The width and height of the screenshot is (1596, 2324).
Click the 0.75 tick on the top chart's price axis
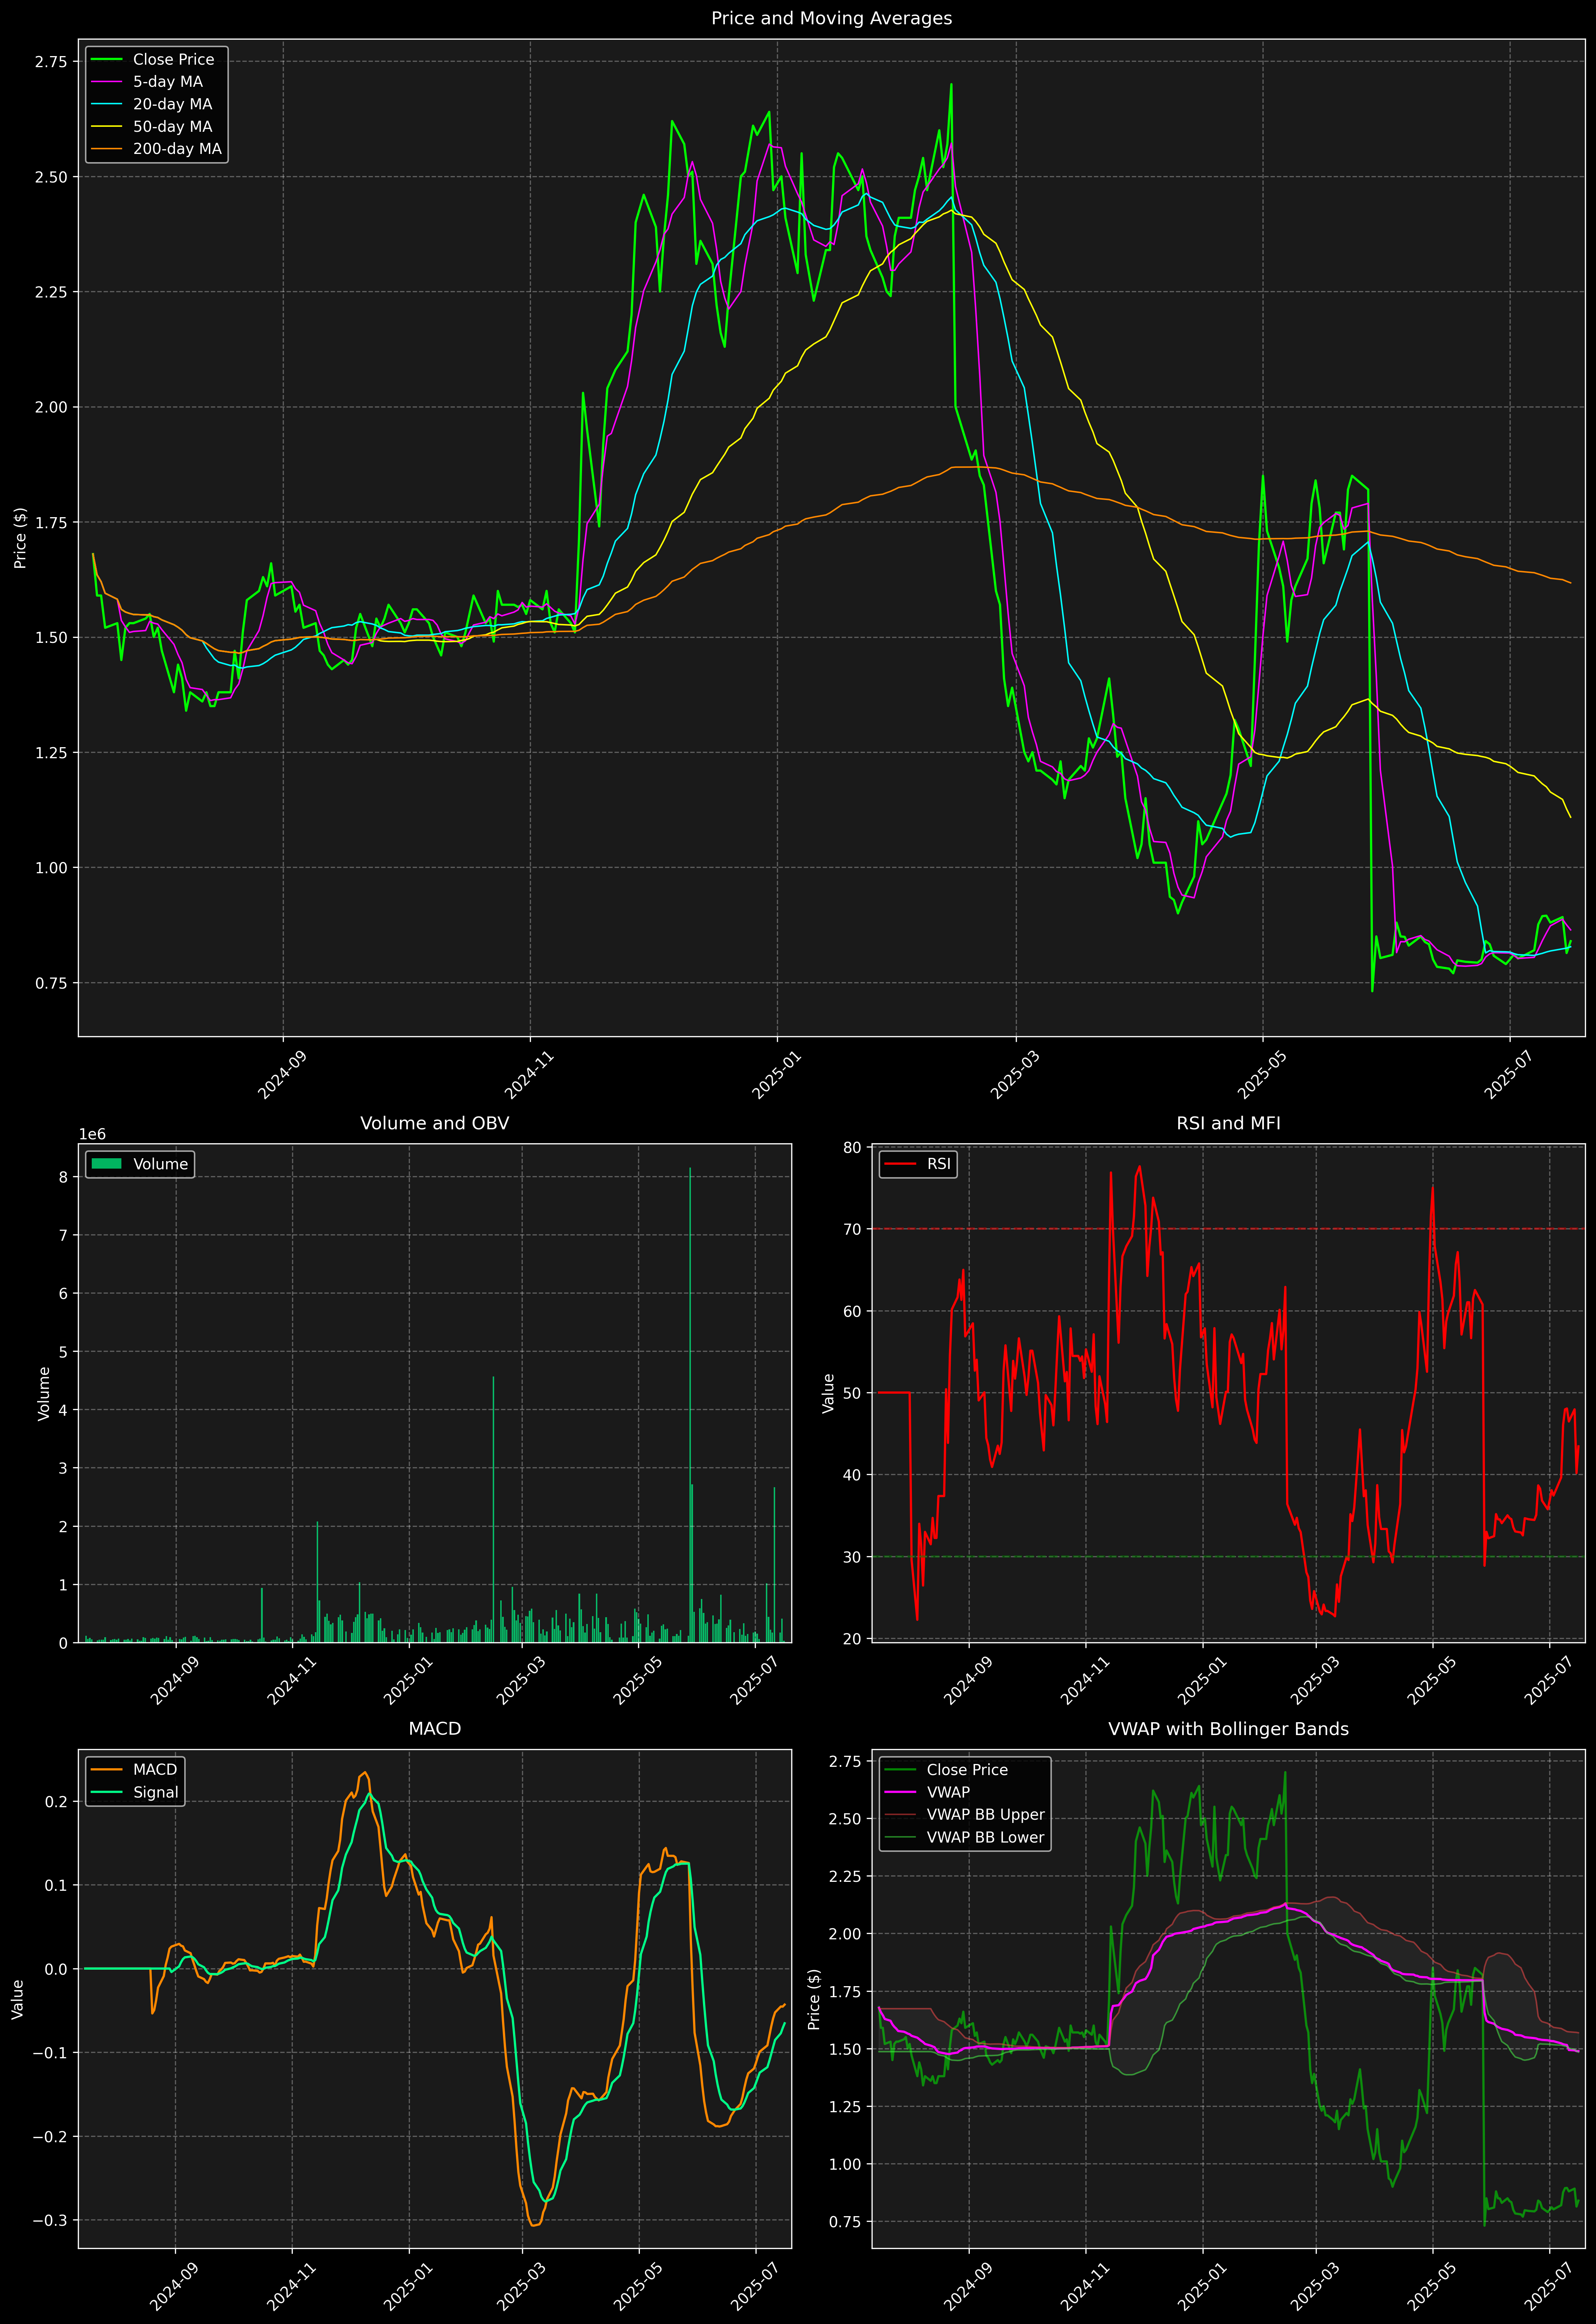coord(51,983)
